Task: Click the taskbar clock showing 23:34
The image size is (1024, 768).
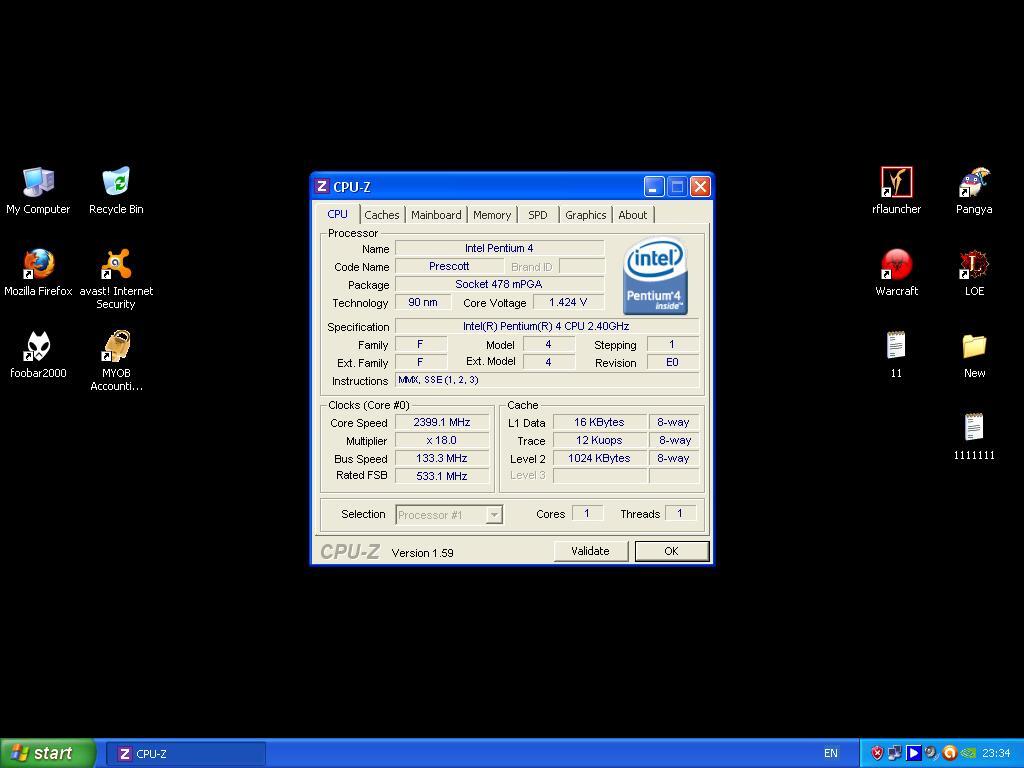Action: click(x=996, y=754)
